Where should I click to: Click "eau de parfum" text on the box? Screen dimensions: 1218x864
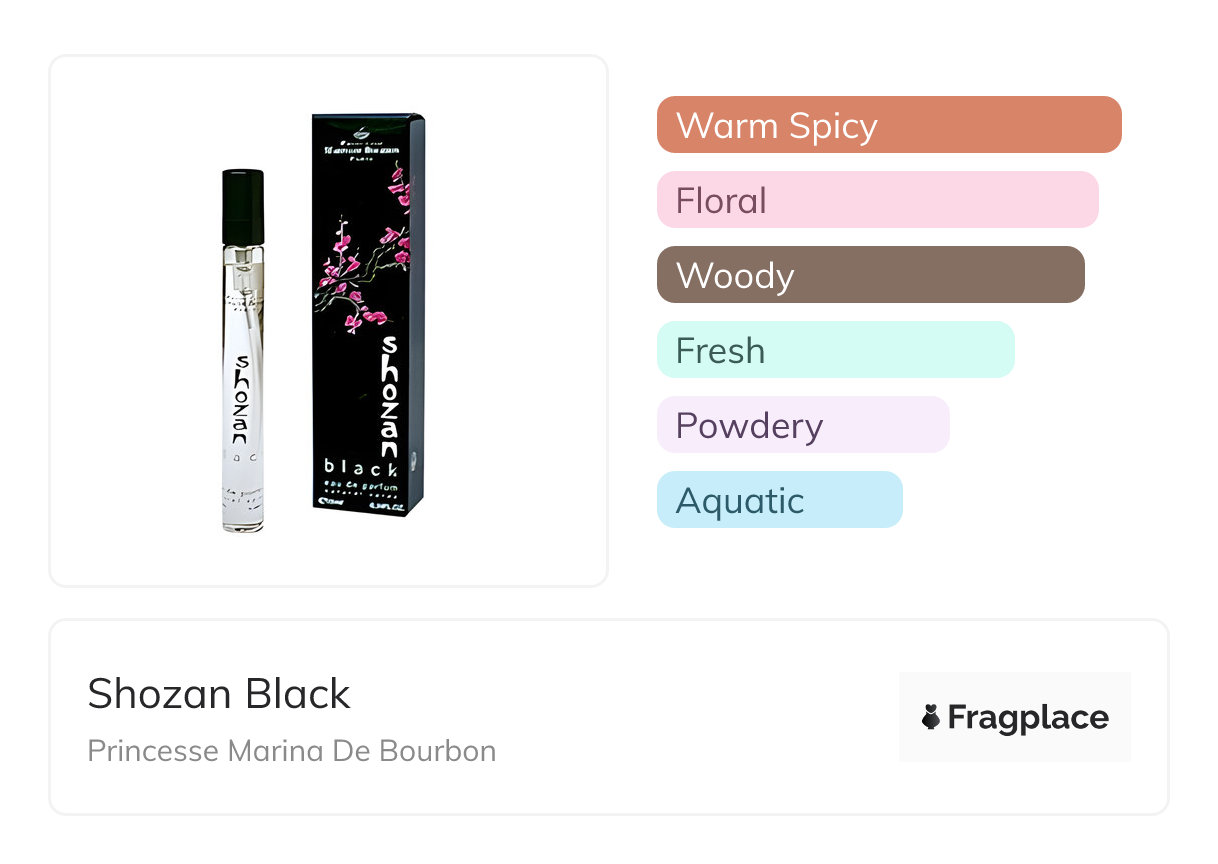click(361, 485)
